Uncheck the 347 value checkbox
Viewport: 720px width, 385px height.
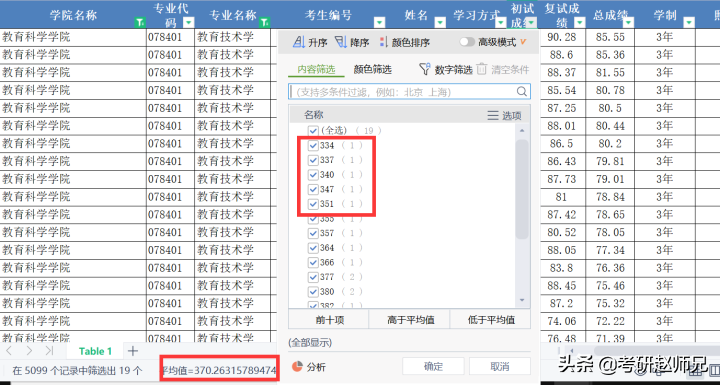[314, 189]
